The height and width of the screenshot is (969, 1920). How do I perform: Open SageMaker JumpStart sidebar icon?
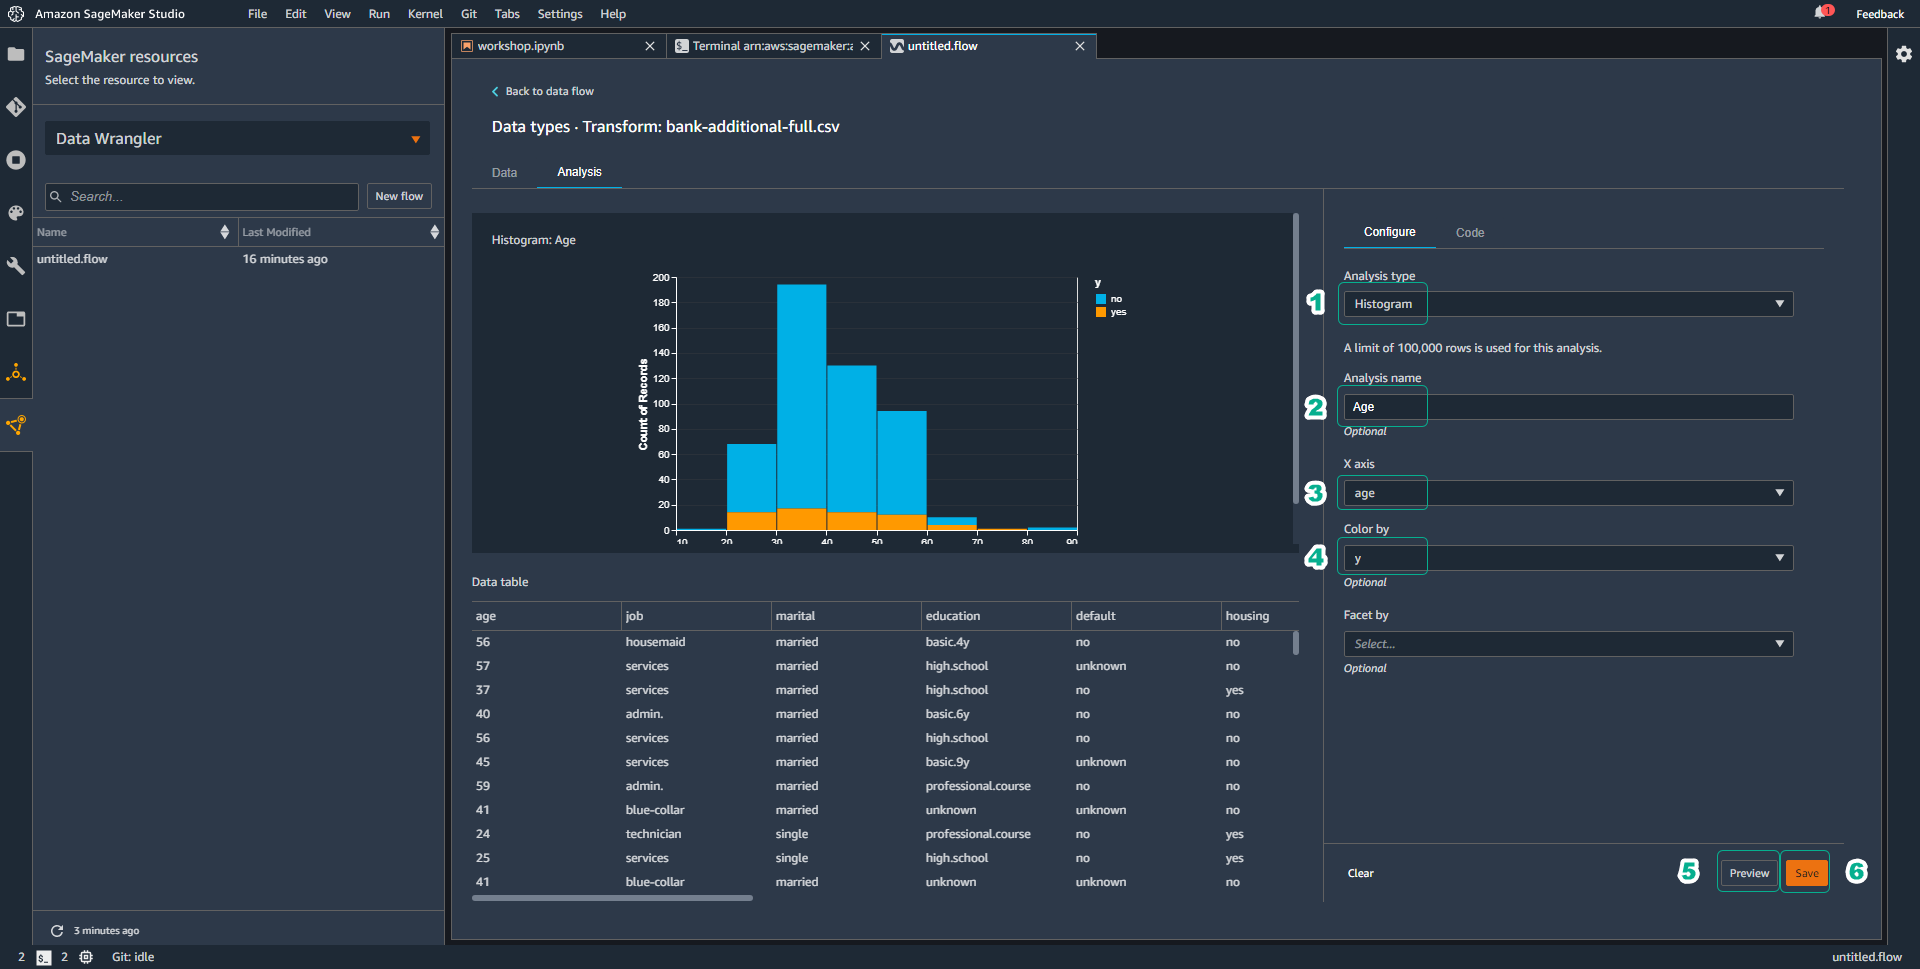[x=16, y=373]
